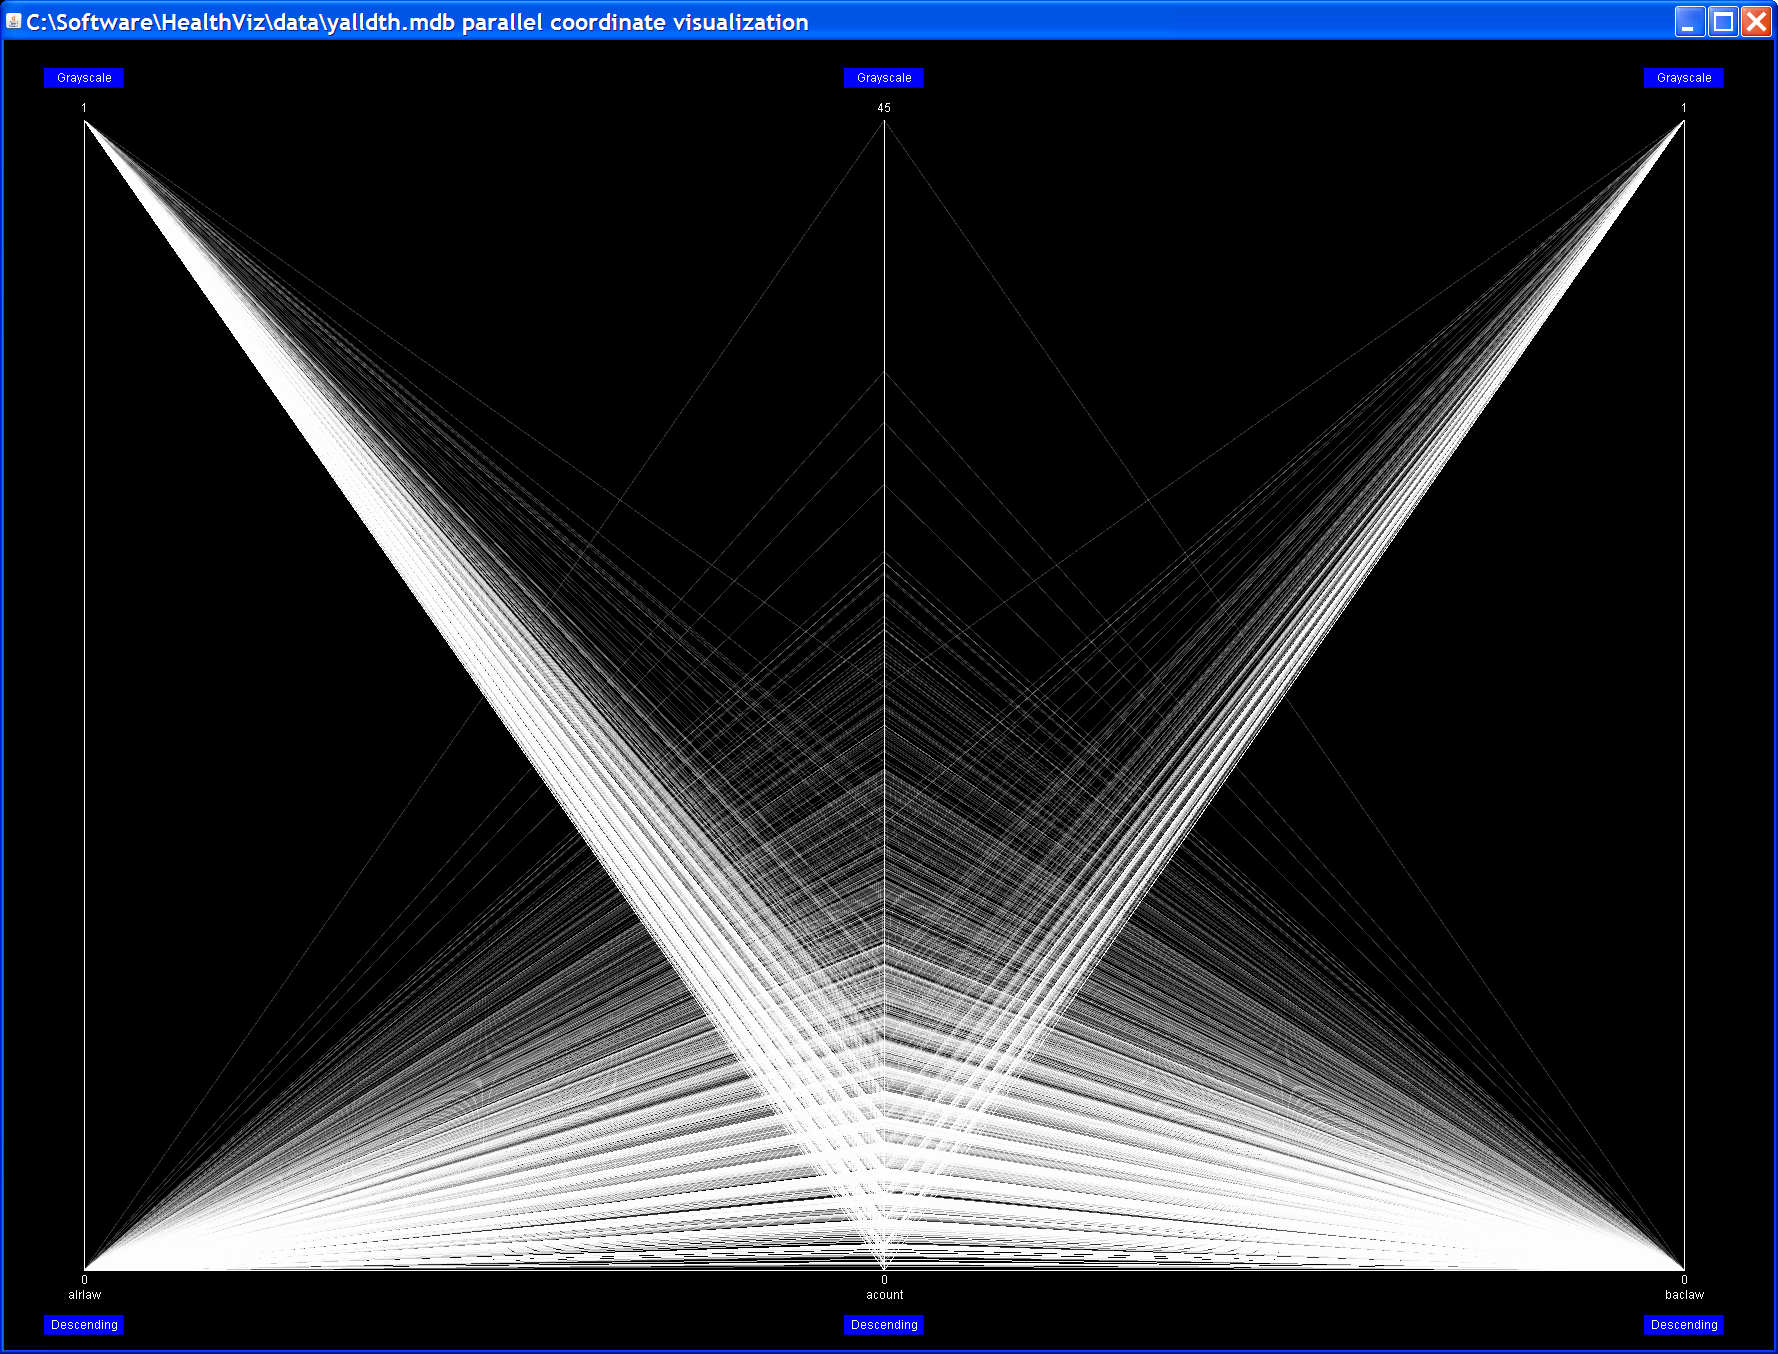Switch sort order with Descending under acount
The image size is (1778, 1354).
884,1325
